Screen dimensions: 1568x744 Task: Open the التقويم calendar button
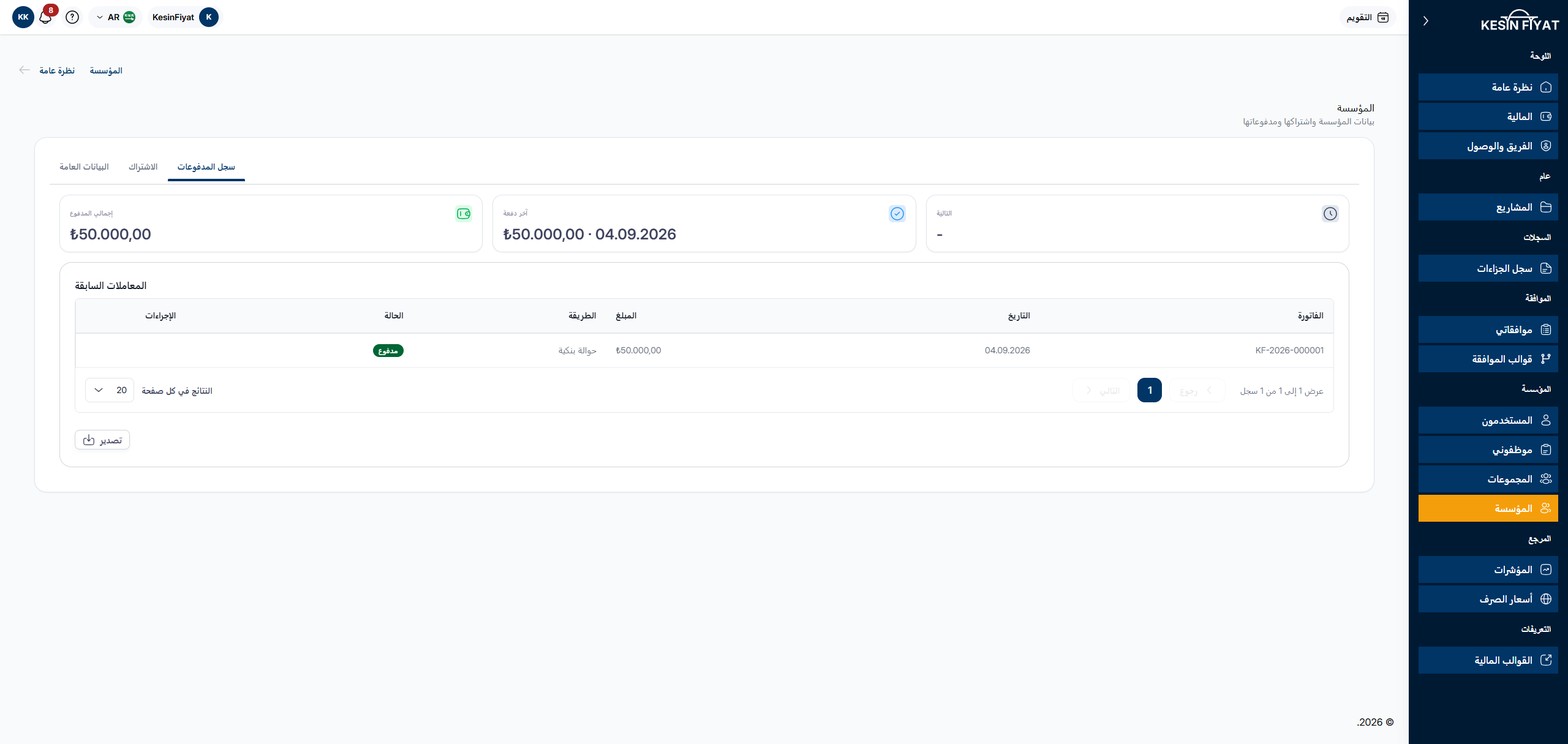click(x=1368, y=17)
